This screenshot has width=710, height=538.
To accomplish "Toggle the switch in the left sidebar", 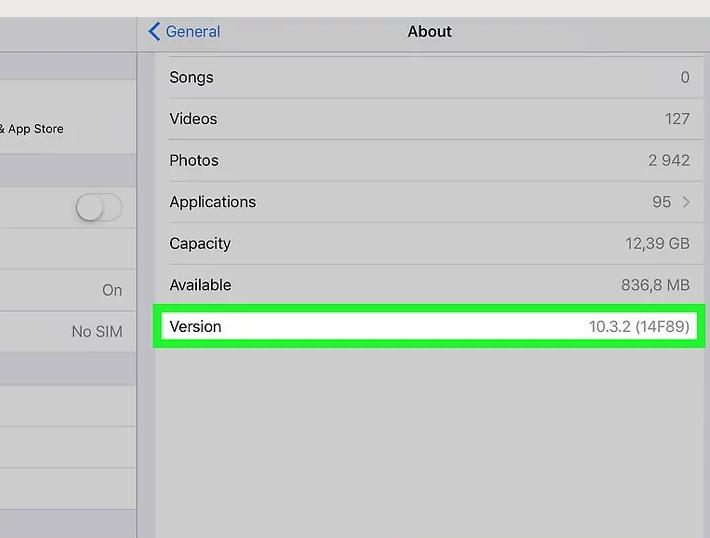I will pos(99,208).
